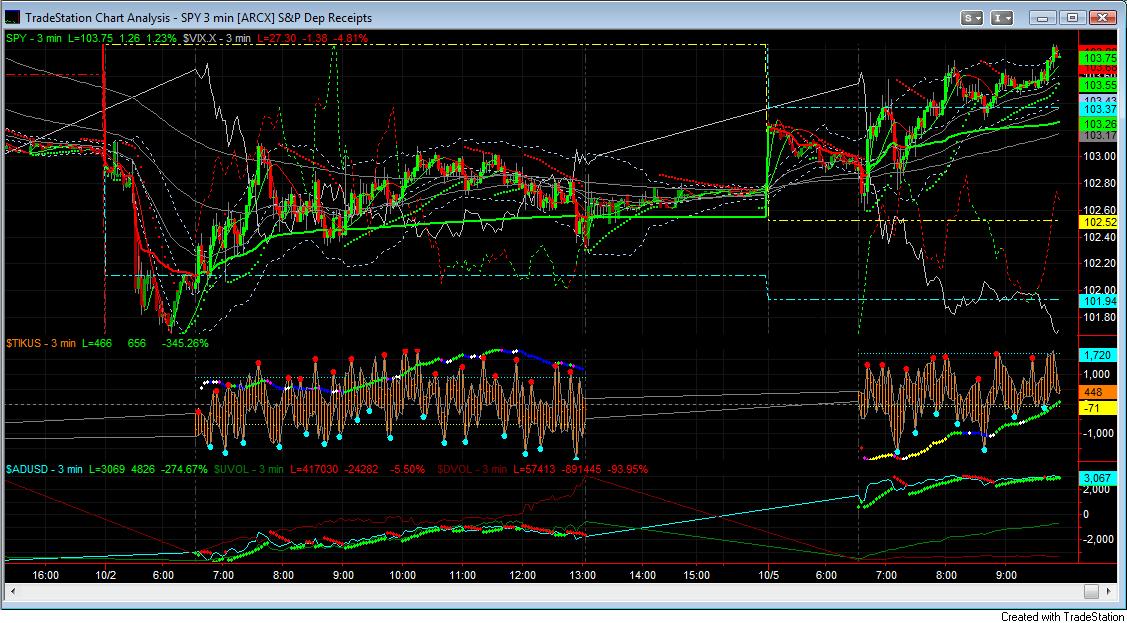The width and height of the screenshot is (1127, 623).
Task: Click the '$VIX.X - 3 min' status label
Action: tap(215, 39)
